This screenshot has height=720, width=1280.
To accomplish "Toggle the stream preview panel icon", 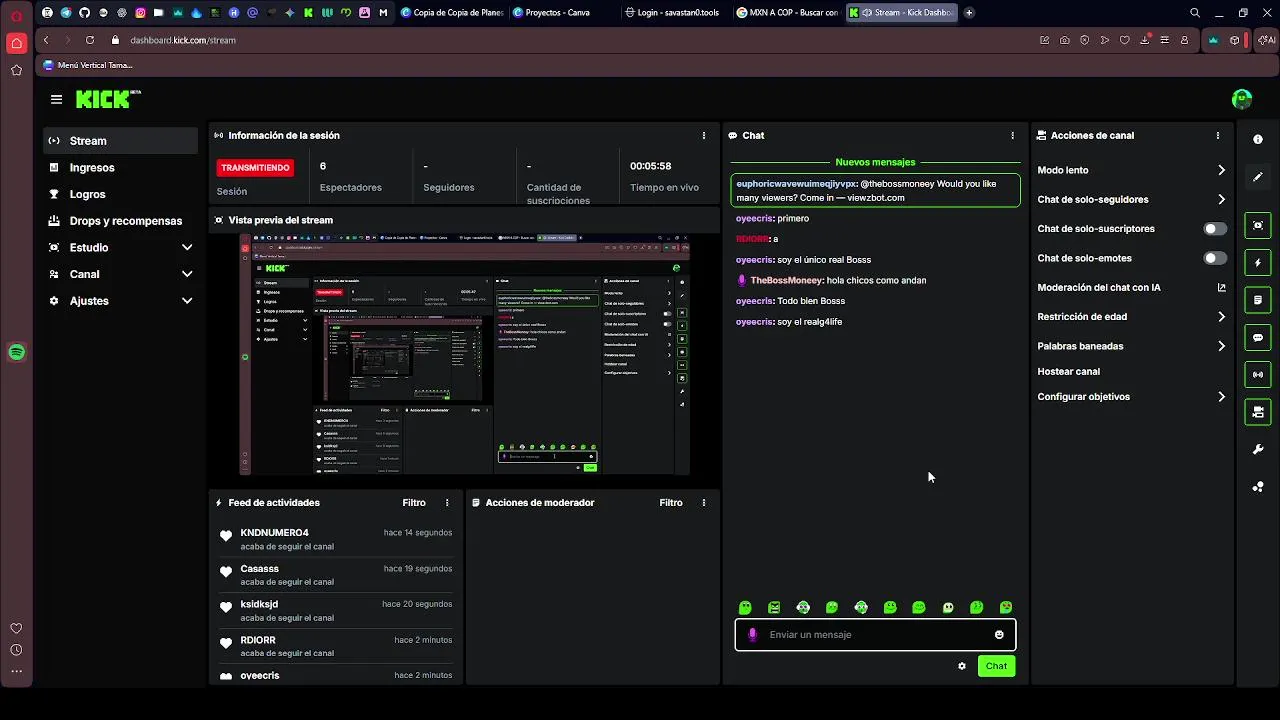I will 1258,225.
